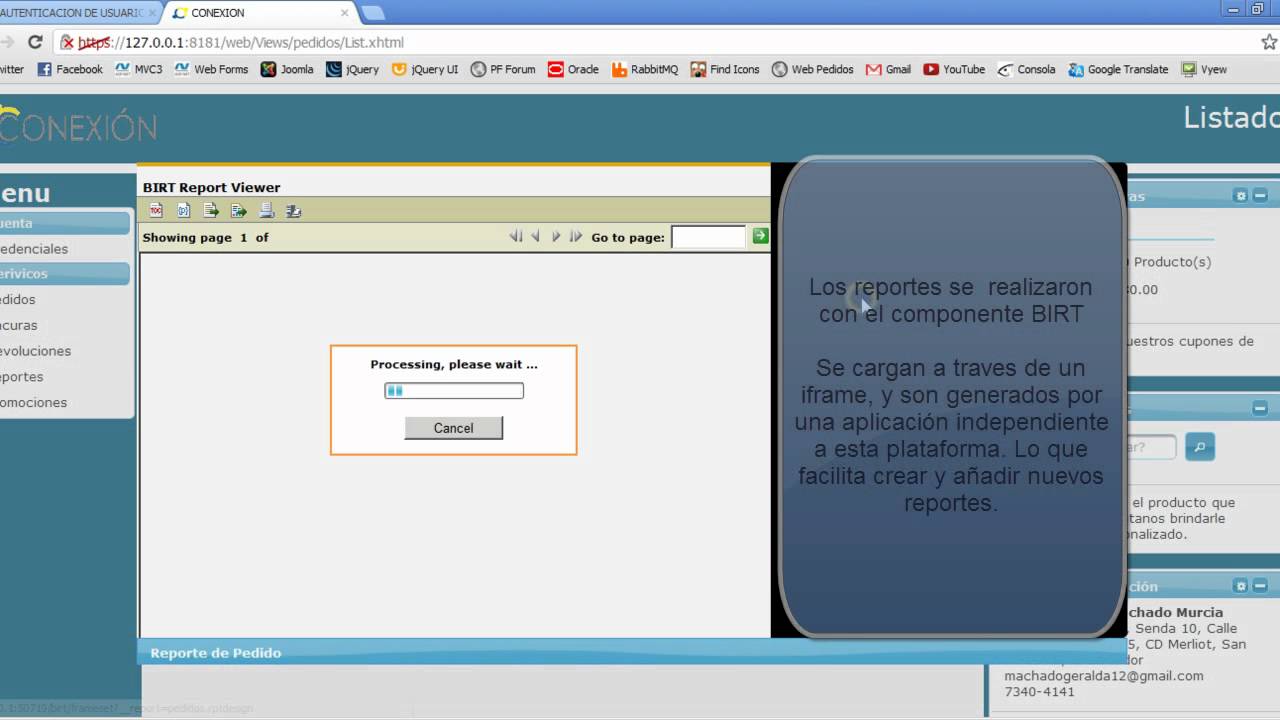The height and width of the screenshot is (720, 1280).
Task: Open Oracle bookmark
Action: [x=573, y=69]
